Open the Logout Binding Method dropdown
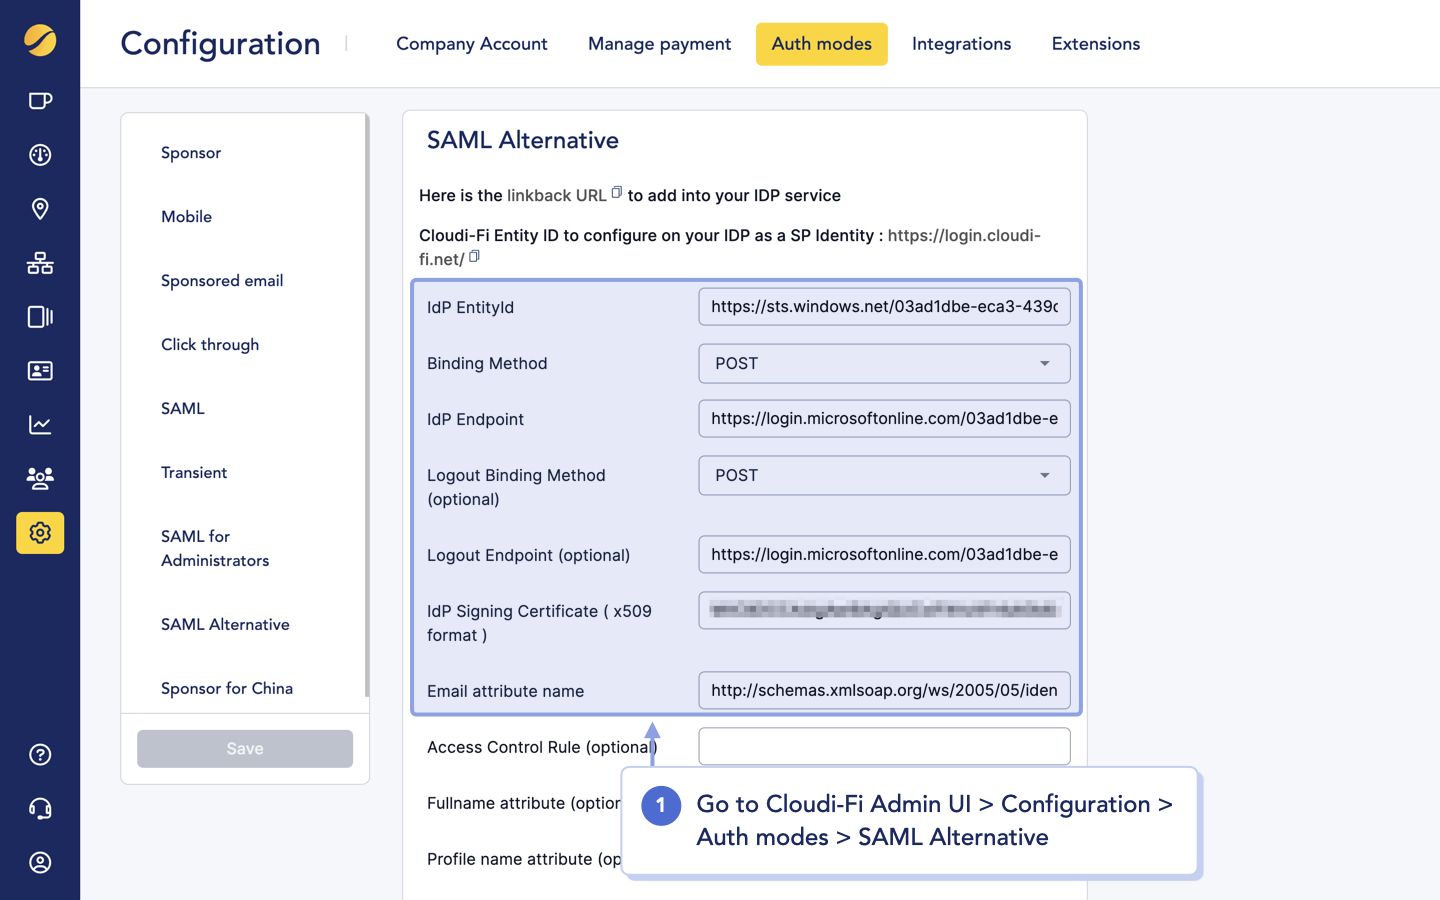This screenshot has width=1440, height=900. (x=1046, y=475)
